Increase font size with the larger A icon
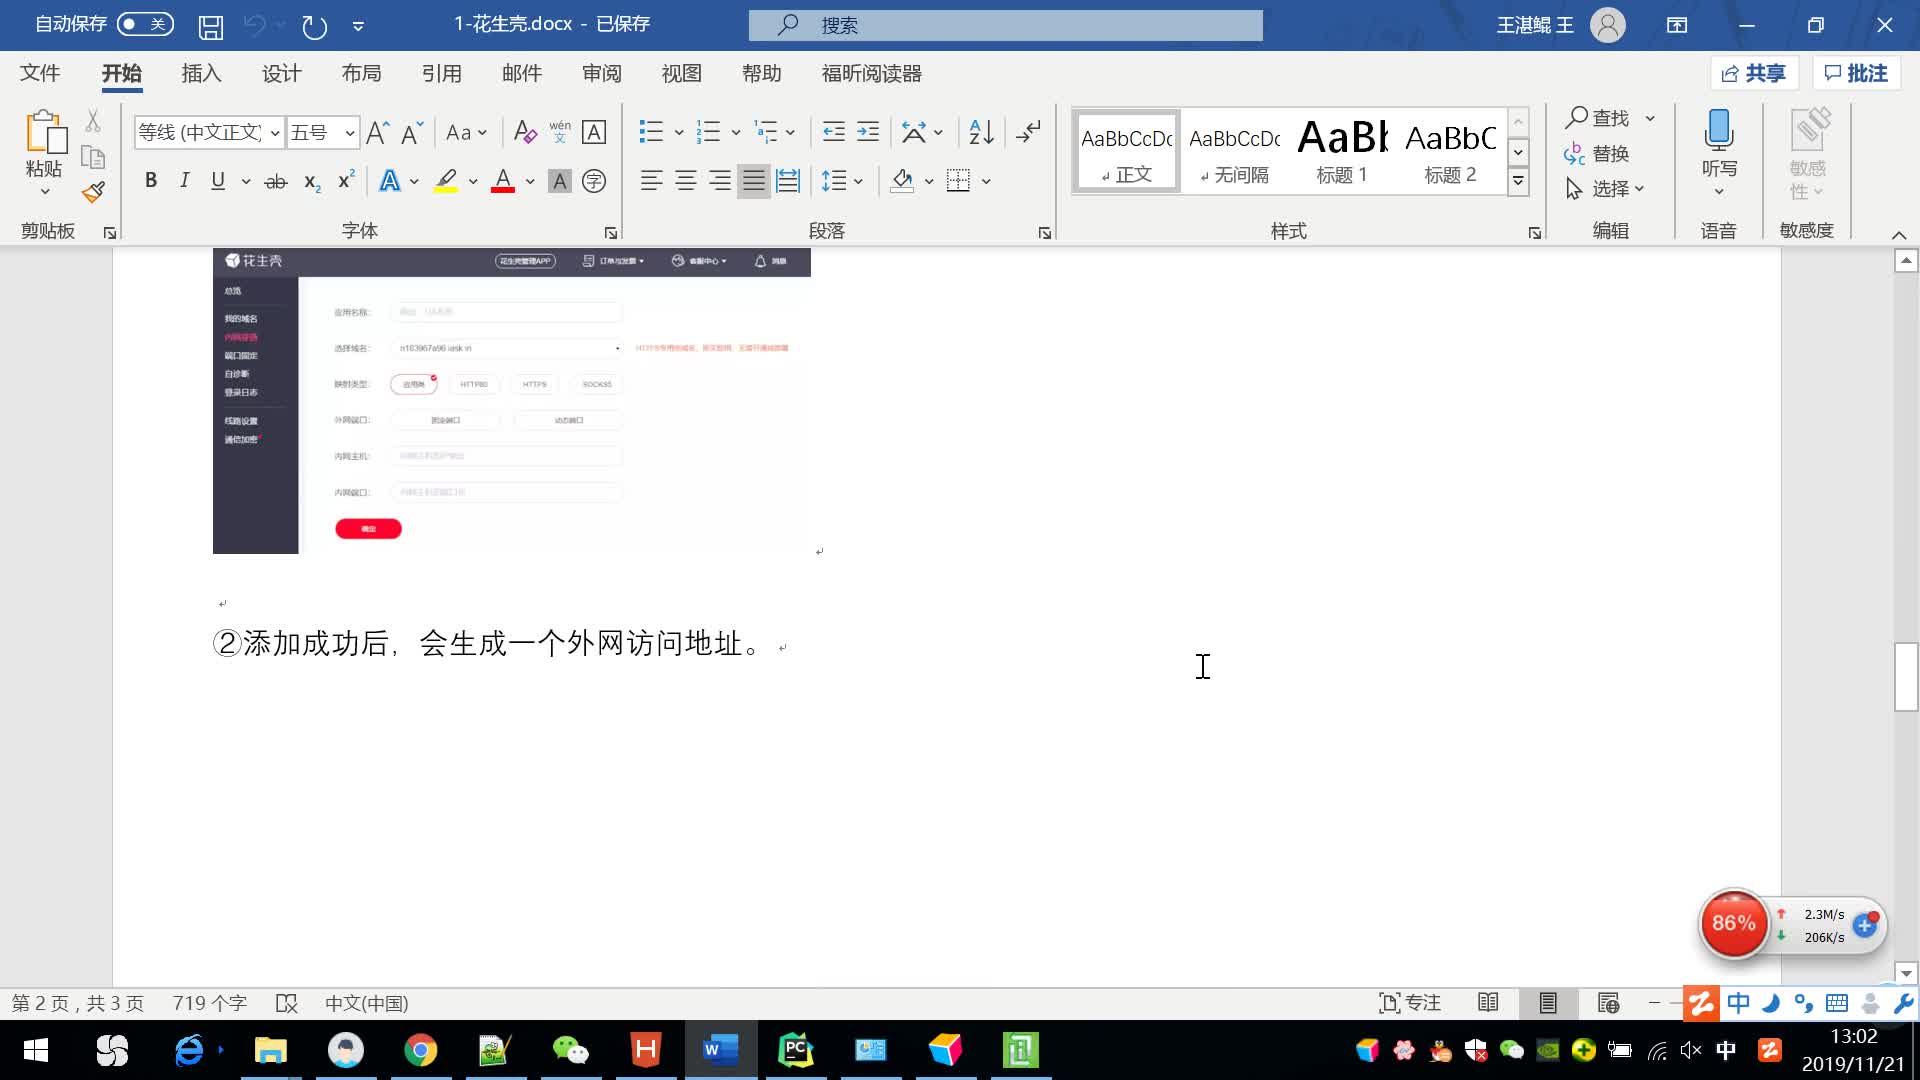 [377, 132]
